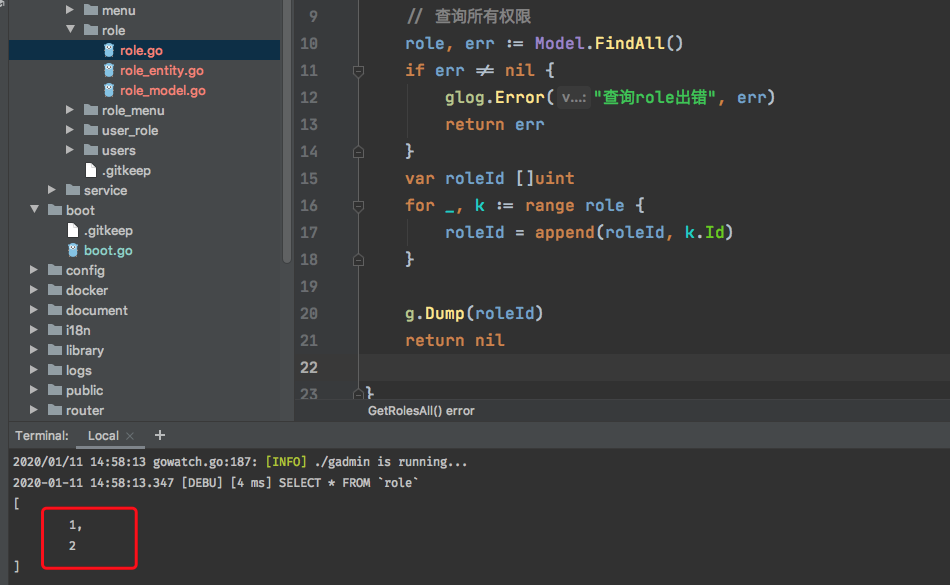Click the public folder icon
Viewport: 950px width, 585px height.
click(x=55, y=389)
